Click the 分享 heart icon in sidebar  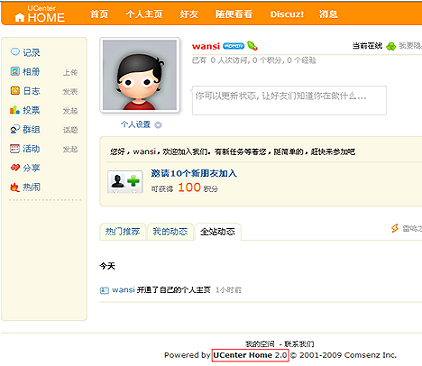[x=15, y=168]
